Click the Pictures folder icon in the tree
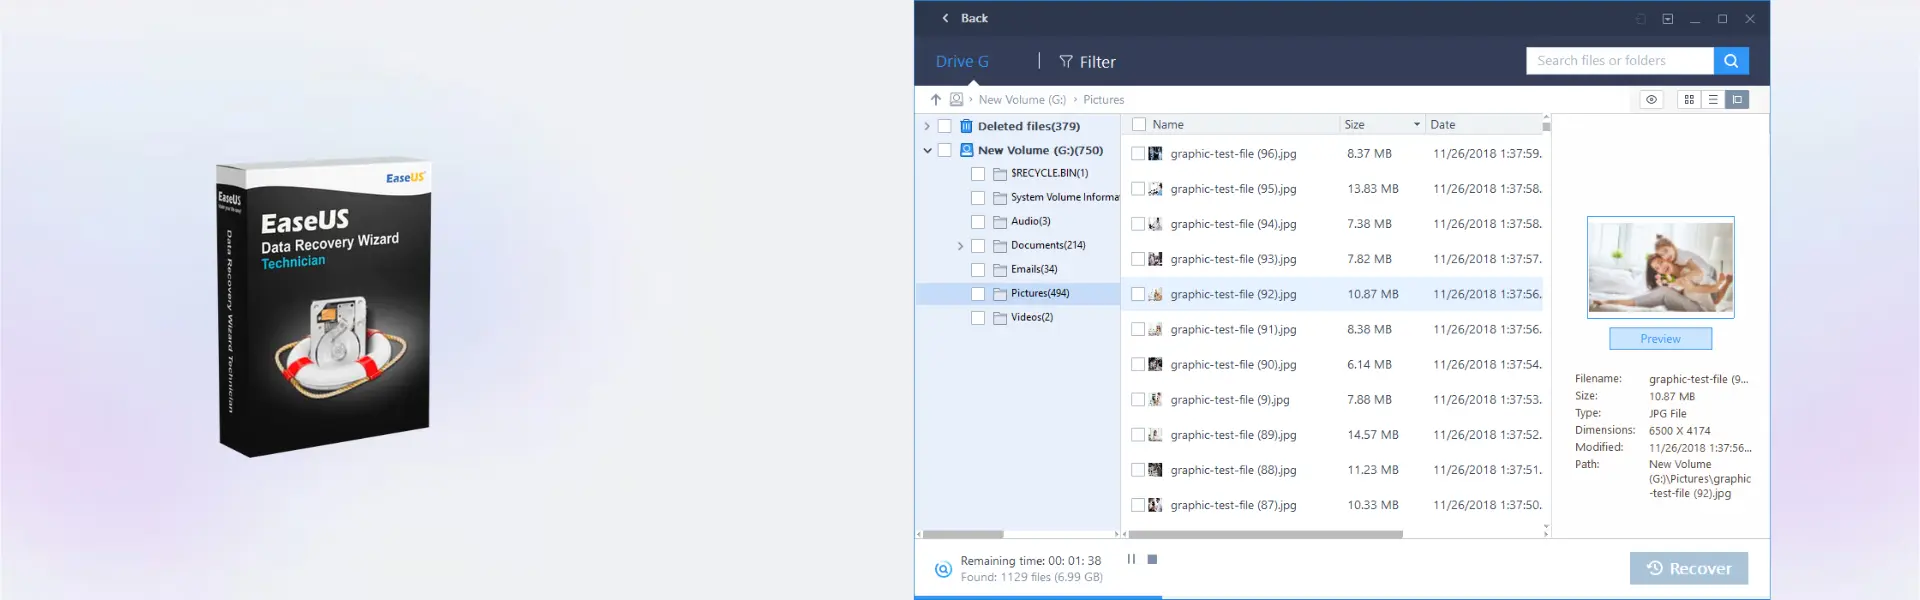The image size is (1920, 600). point(1000,294)
